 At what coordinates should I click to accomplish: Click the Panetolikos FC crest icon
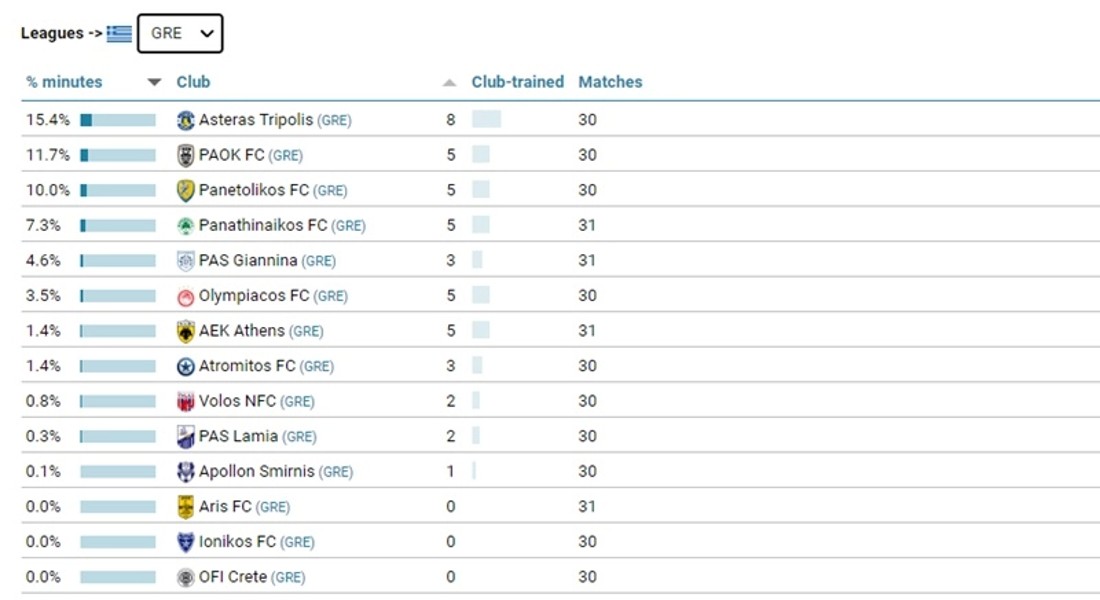[x=185, y=190]
